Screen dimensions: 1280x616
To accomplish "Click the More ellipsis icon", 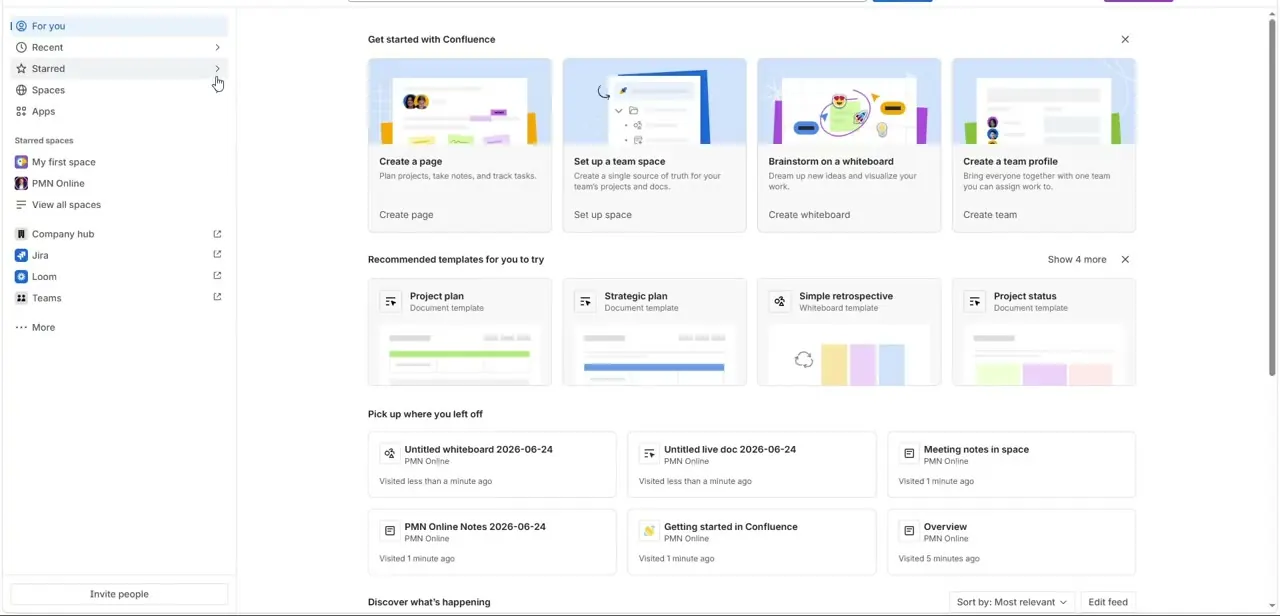I will pos(21,328).
